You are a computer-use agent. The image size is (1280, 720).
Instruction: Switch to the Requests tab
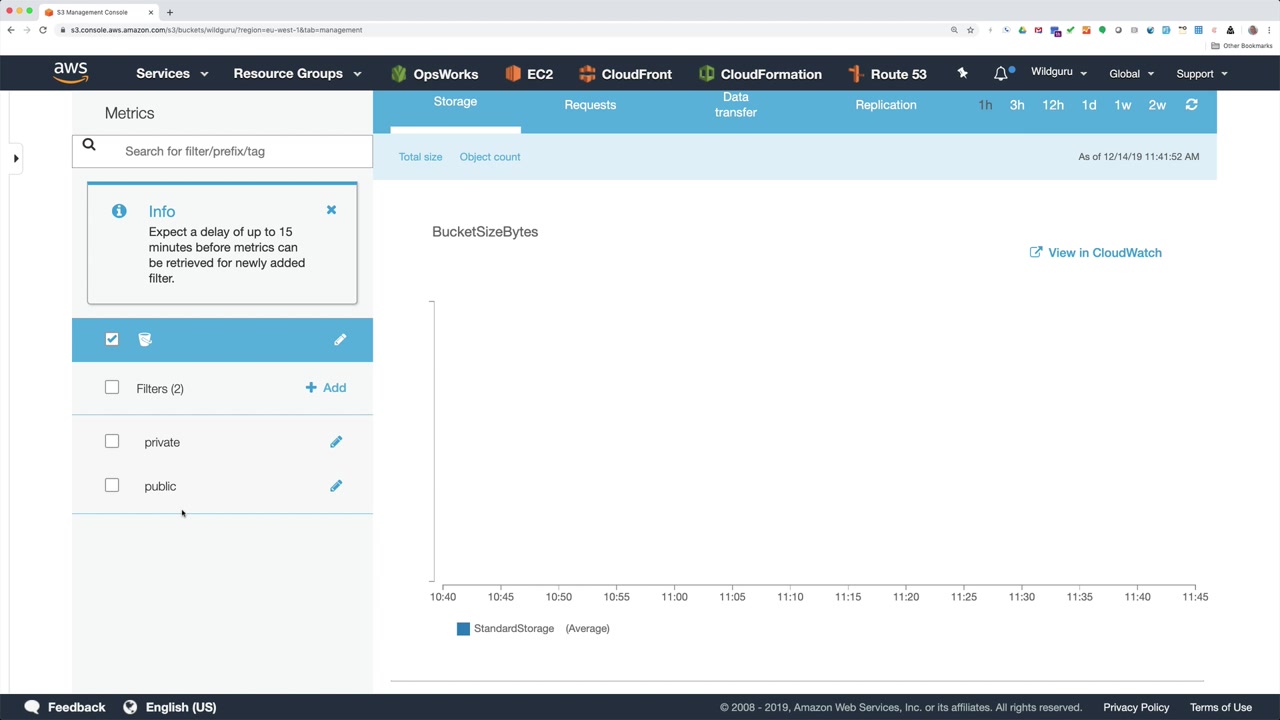point(590,105)
